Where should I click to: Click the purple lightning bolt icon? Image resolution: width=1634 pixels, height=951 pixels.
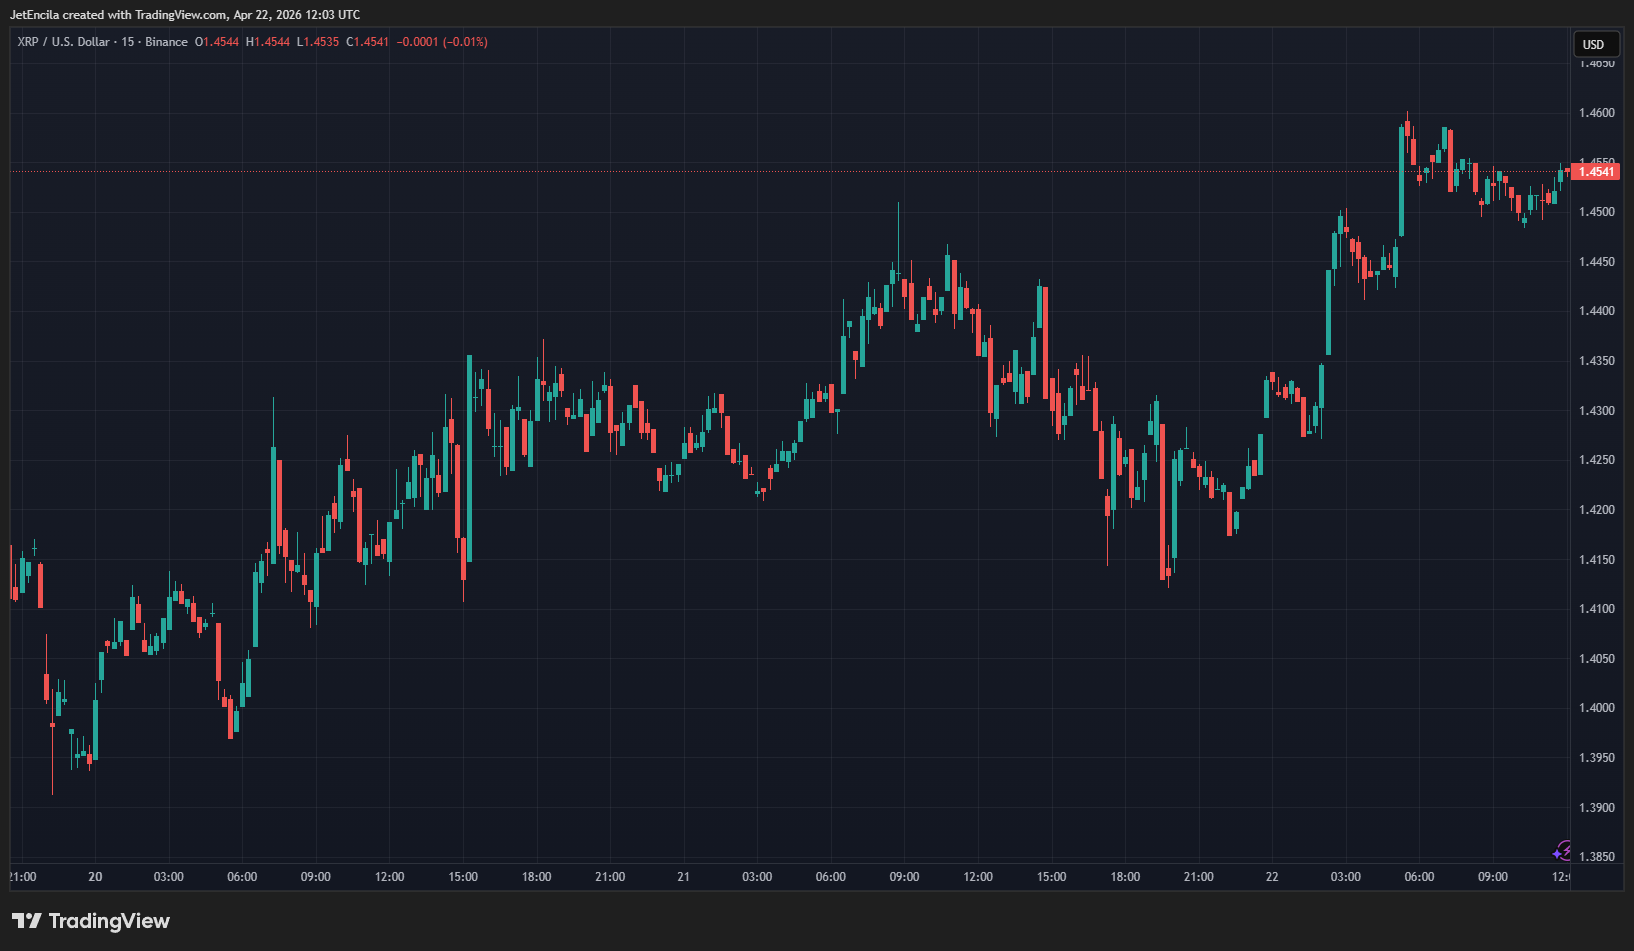tap(1562, 851)
